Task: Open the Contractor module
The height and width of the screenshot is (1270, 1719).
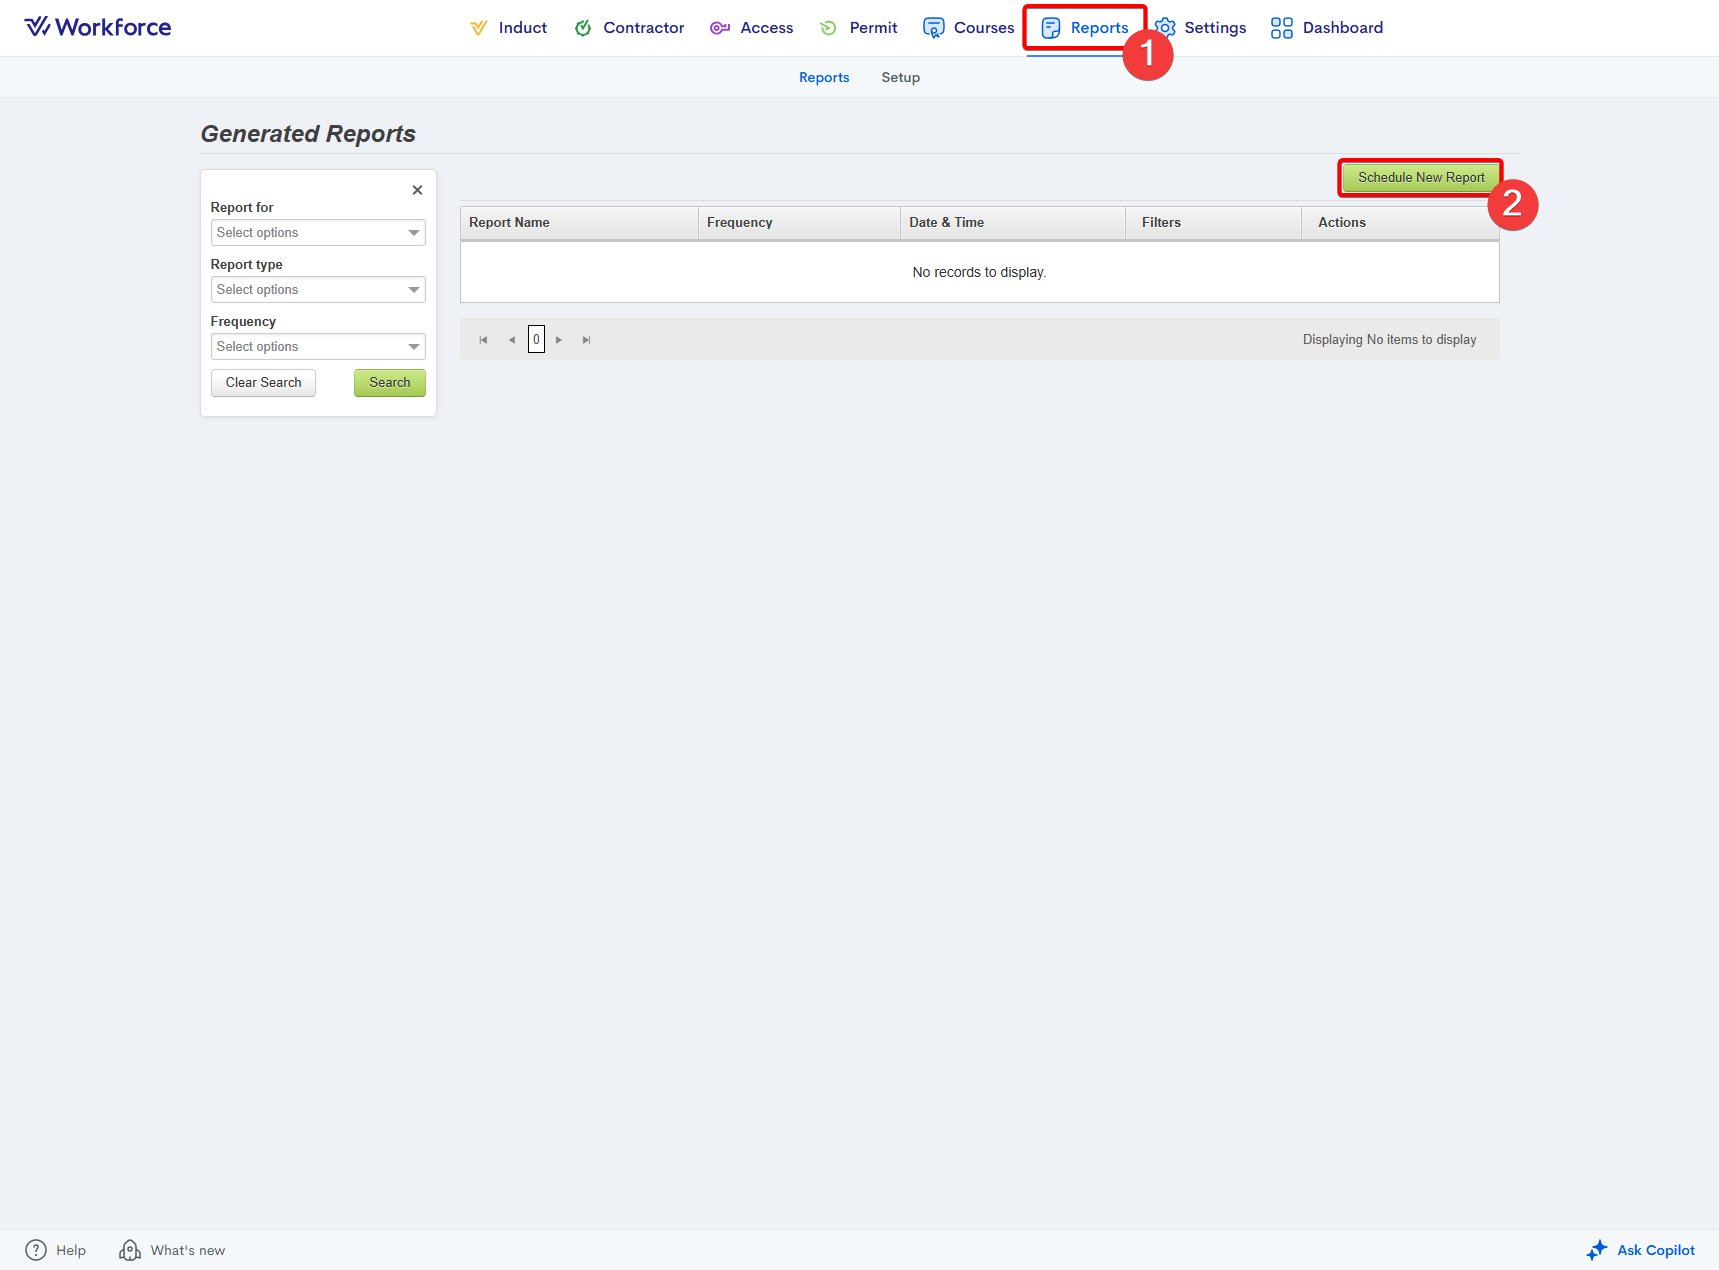Action: tap(629, 28)
